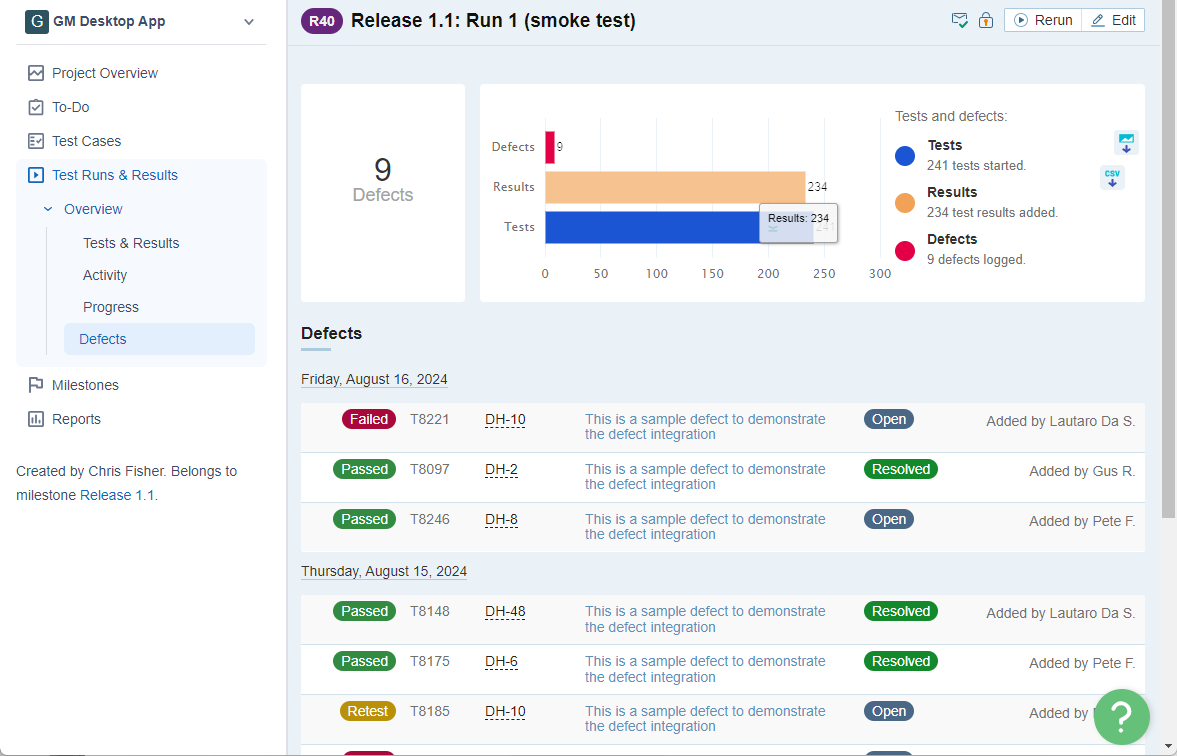Toggle the blue Tests legend dot
Viewport: 1177px width, 756px height.
(905, 155)
